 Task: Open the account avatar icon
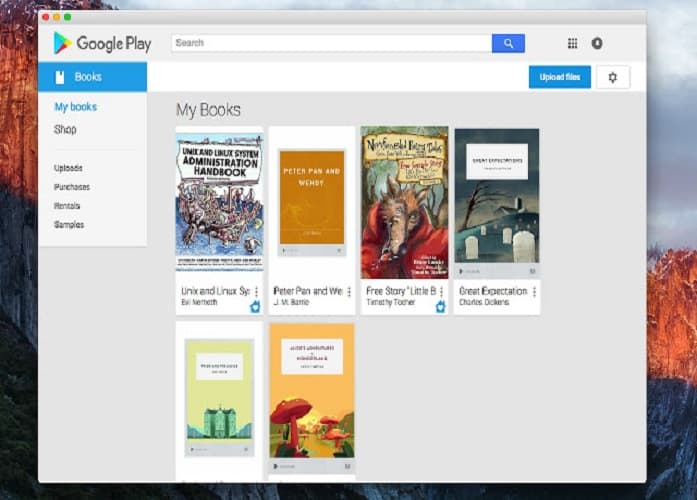(x=597, y=43)
